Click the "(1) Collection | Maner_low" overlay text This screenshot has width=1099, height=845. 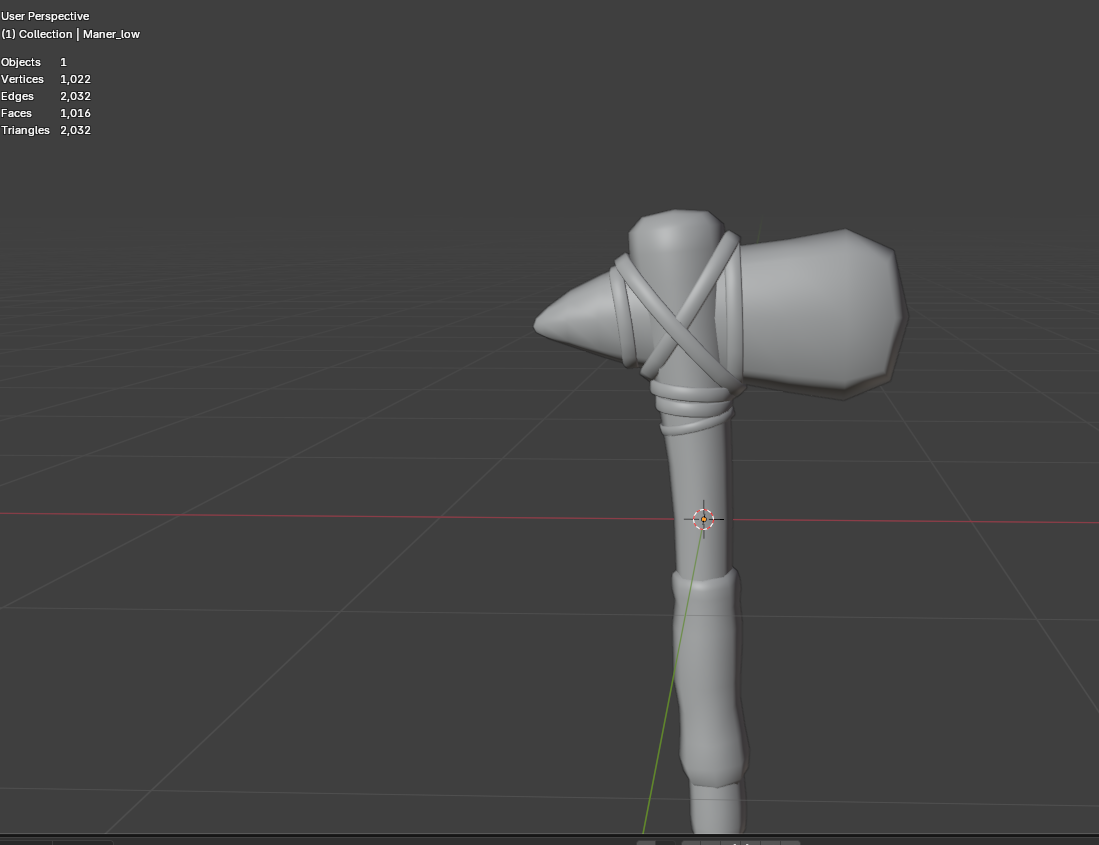[70, 34]
